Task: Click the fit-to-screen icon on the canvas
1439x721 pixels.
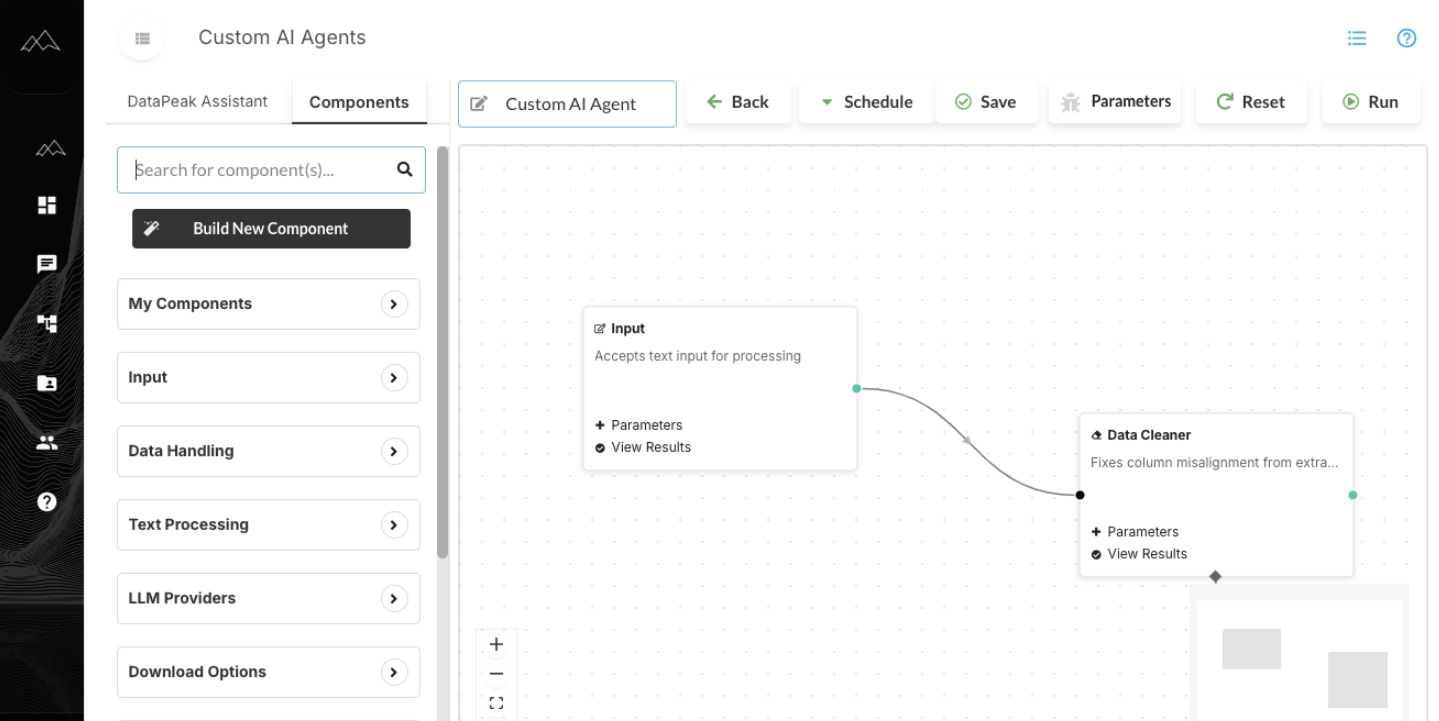Action: [x=496, y=703]
